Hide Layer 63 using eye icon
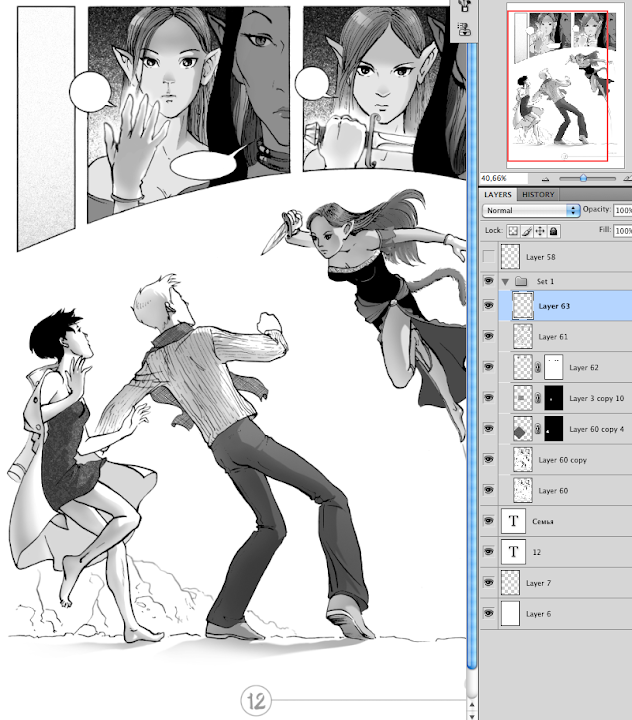632x720 pixels. 489,305
